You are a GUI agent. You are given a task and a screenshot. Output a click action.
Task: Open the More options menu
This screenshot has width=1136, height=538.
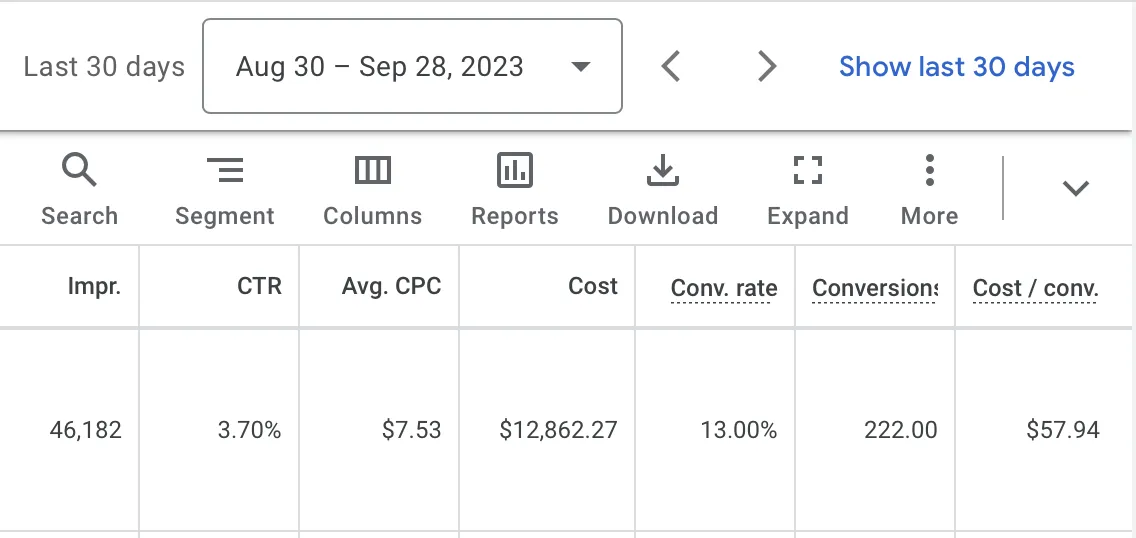930,190
